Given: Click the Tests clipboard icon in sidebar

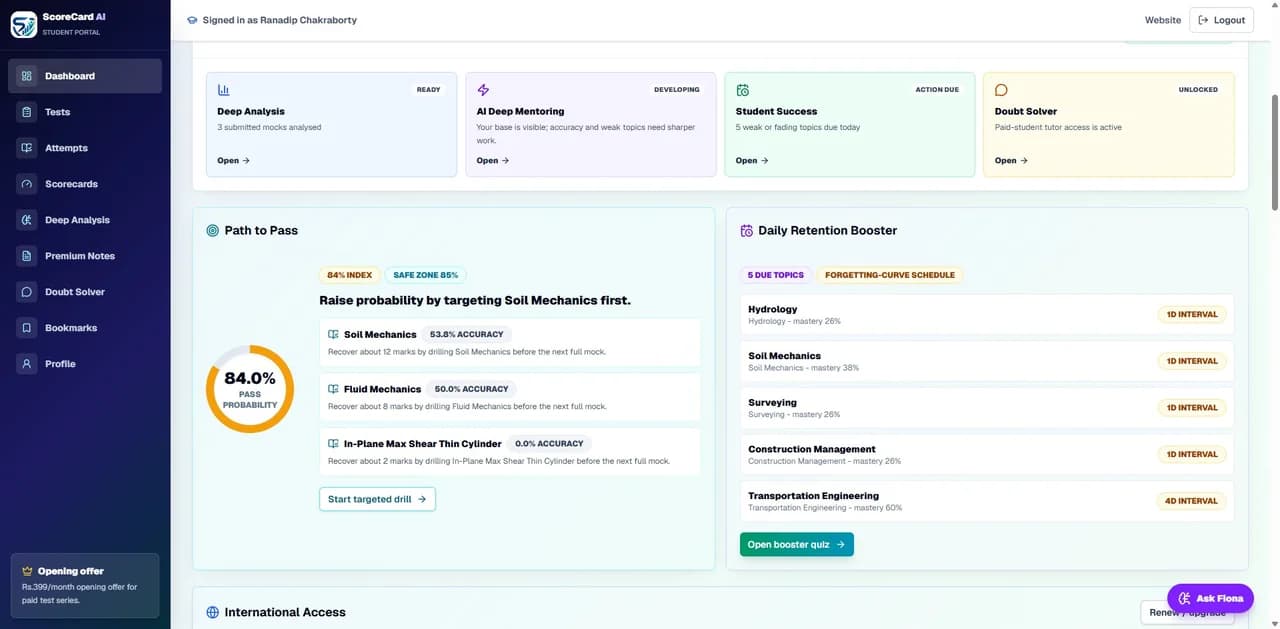Looking at the screenshot, I should (27, 112).
